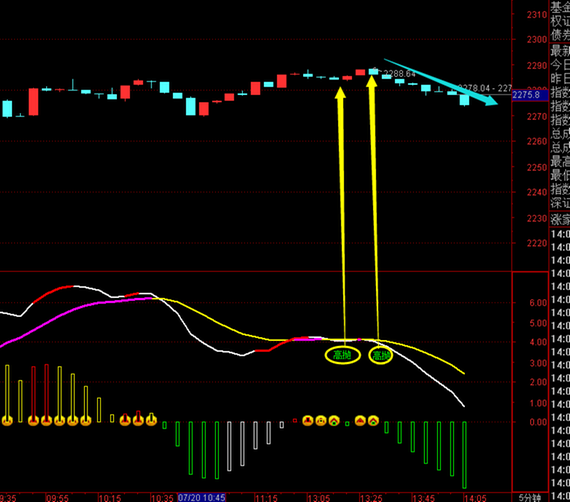Click the second circled 高抛 sell signal label

pyautogui.click(x=381, y=355)
